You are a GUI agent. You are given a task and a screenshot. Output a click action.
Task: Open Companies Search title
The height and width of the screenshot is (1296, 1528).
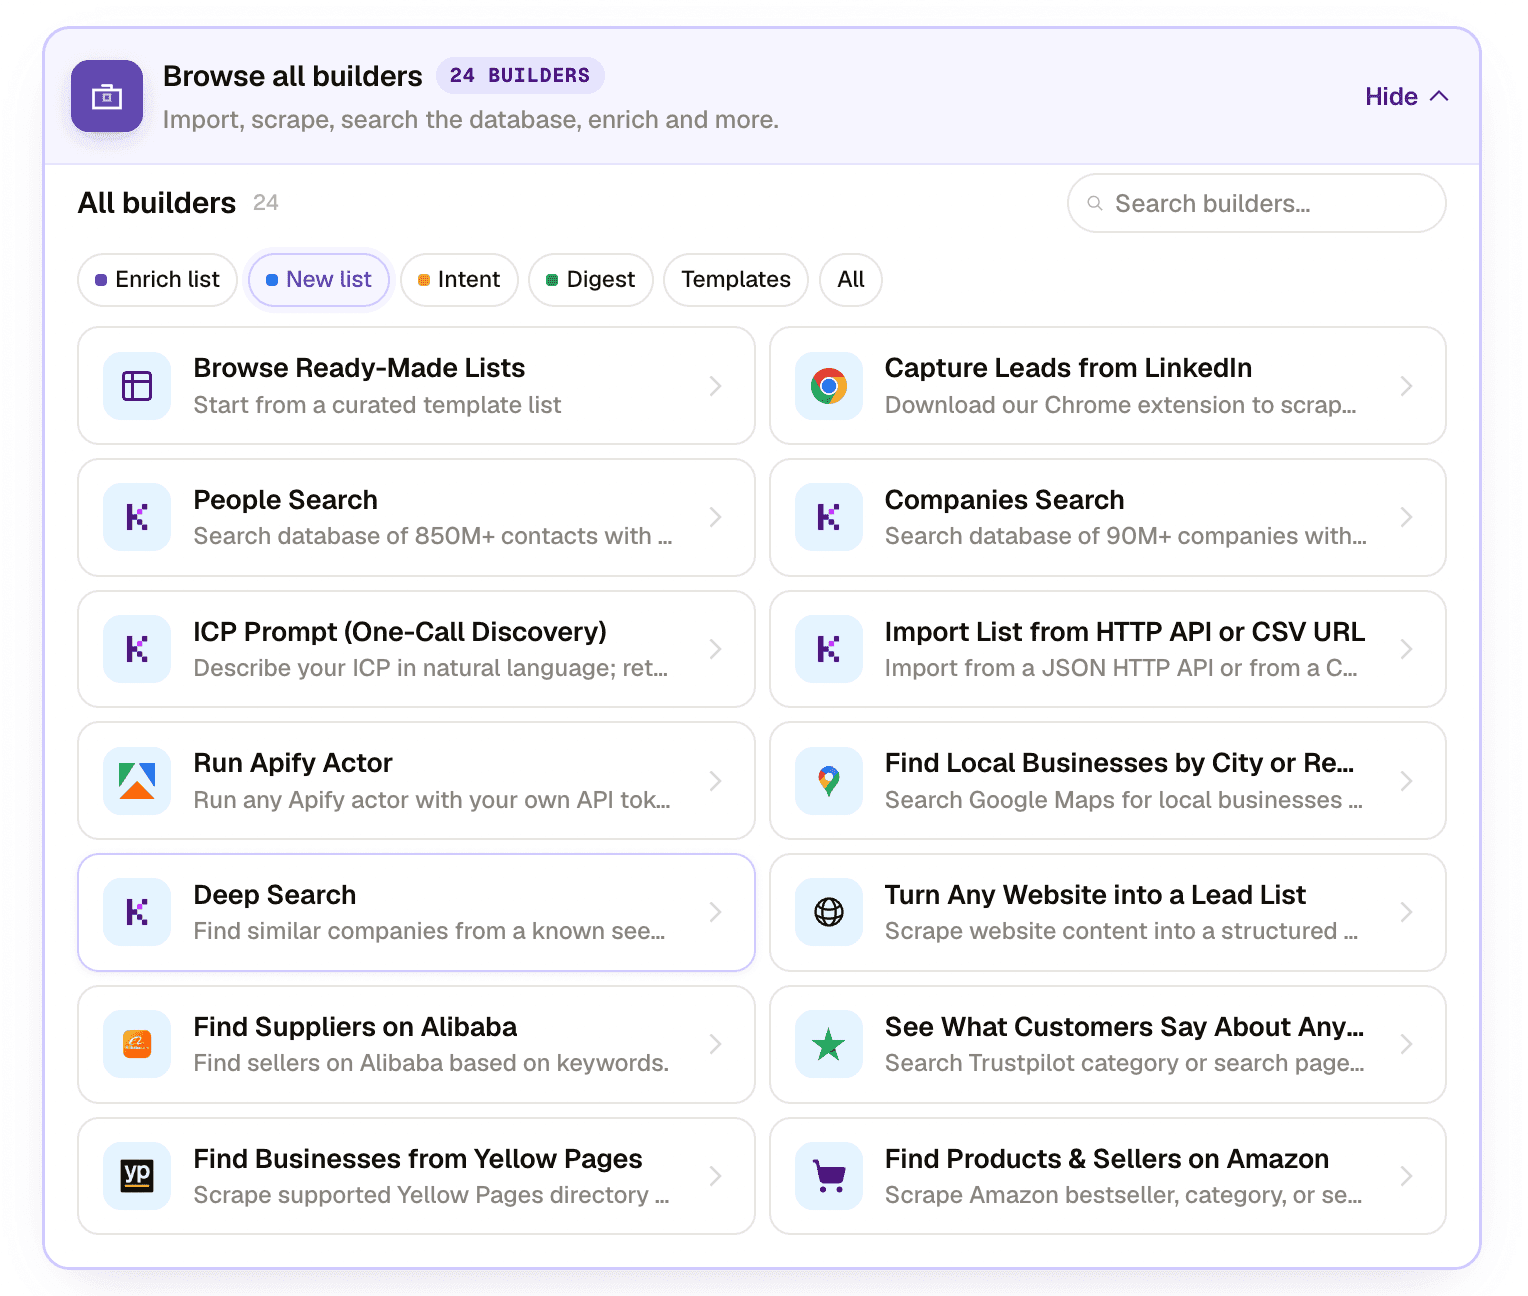(x=1004, y=500)
